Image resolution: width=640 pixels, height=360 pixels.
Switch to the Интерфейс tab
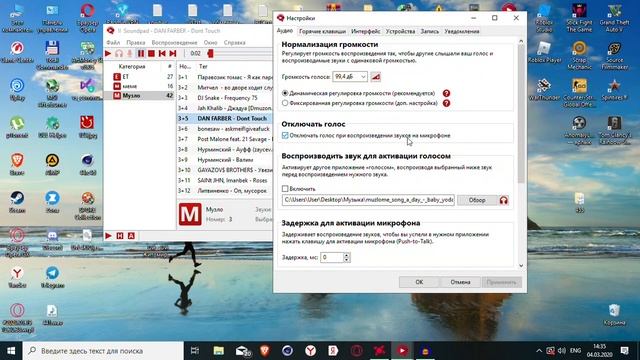pos(365,31)
